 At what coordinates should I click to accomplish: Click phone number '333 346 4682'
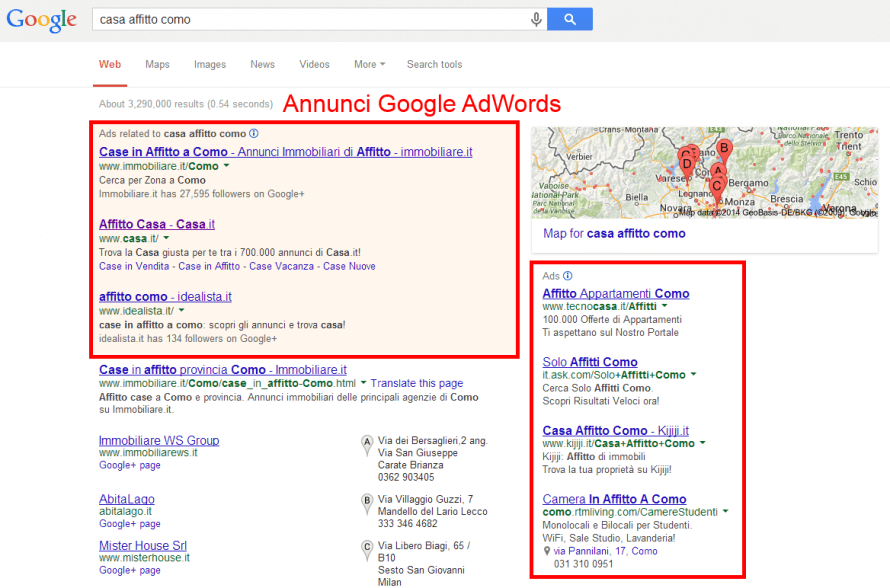[408, 524]
